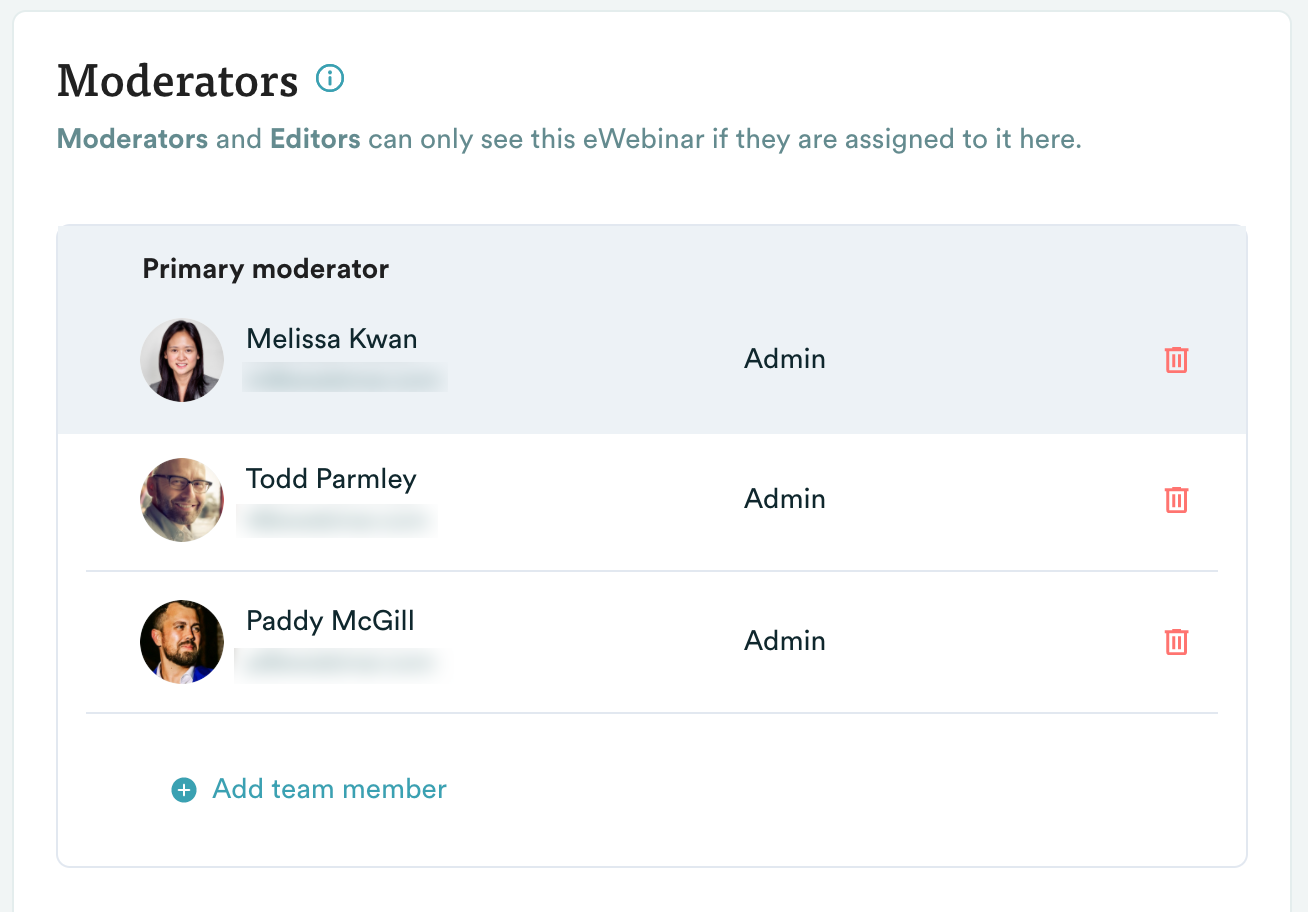Click the Todd Parmley name
Screen dimensions: 1308x912
[x=331, y=479]
